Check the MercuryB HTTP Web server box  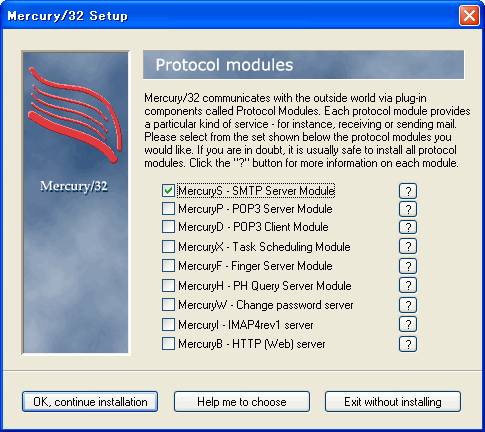(168, 344)
